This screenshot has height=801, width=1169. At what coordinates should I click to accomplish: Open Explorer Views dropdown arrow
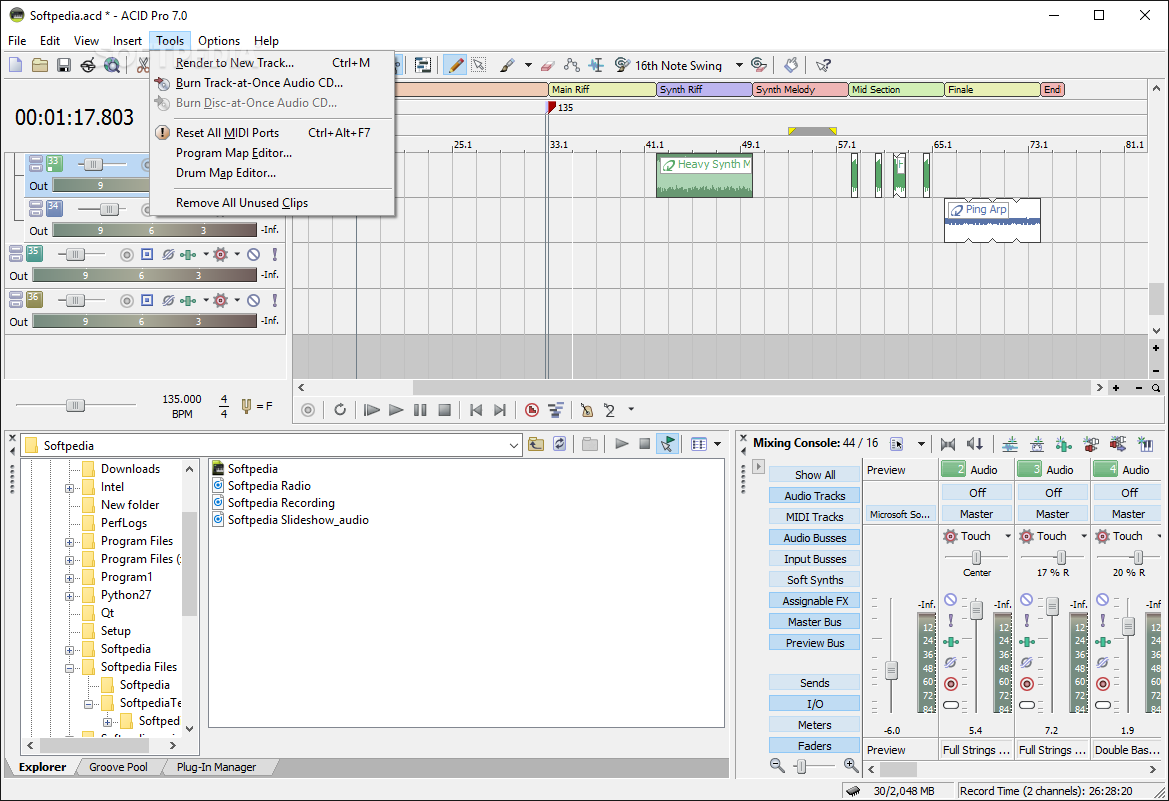(717, 445)
